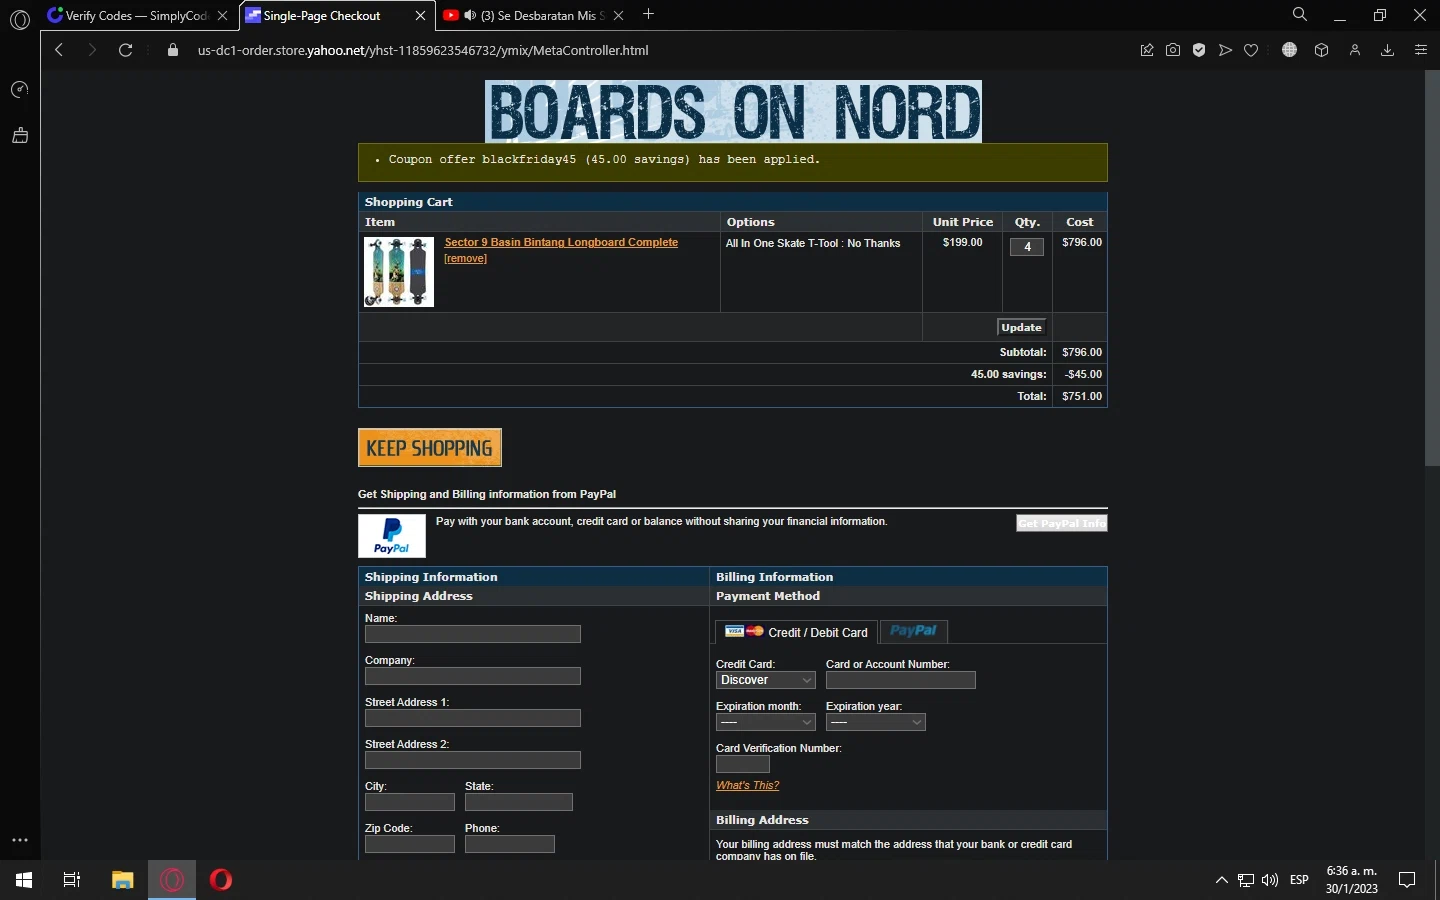Image resolution: width=1440 pixels, height=900 pixels.
Task: Focus the Phone field
Action: [510, 844]
